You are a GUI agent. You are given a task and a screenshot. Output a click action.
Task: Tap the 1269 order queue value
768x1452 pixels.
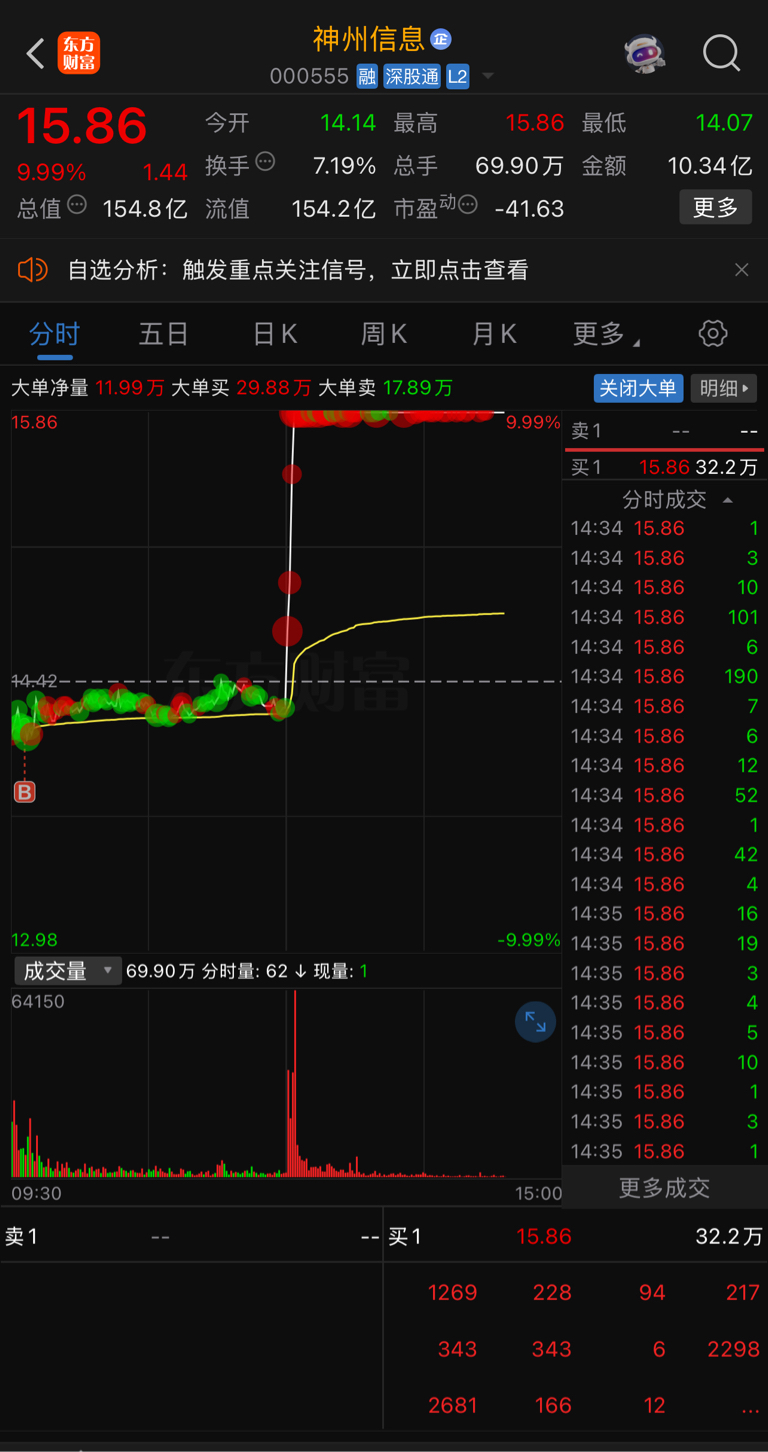pos(452,1292)
